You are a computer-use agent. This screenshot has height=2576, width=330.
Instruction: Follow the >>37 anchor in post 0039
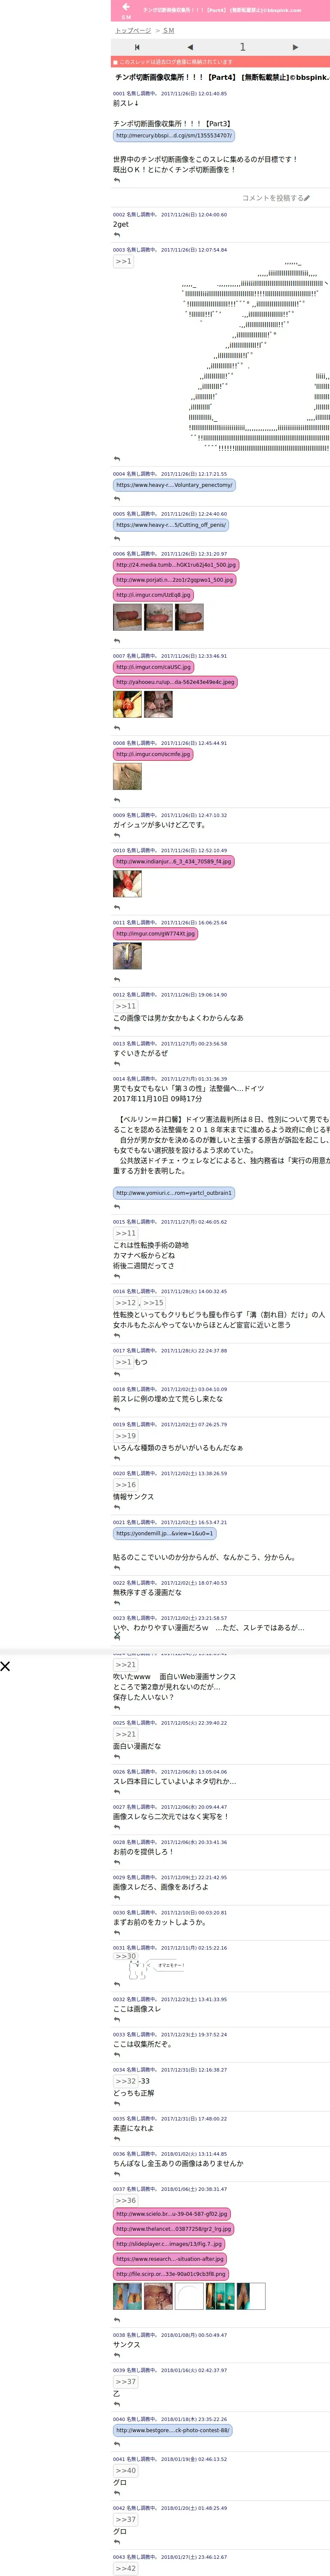point(125,2382)
